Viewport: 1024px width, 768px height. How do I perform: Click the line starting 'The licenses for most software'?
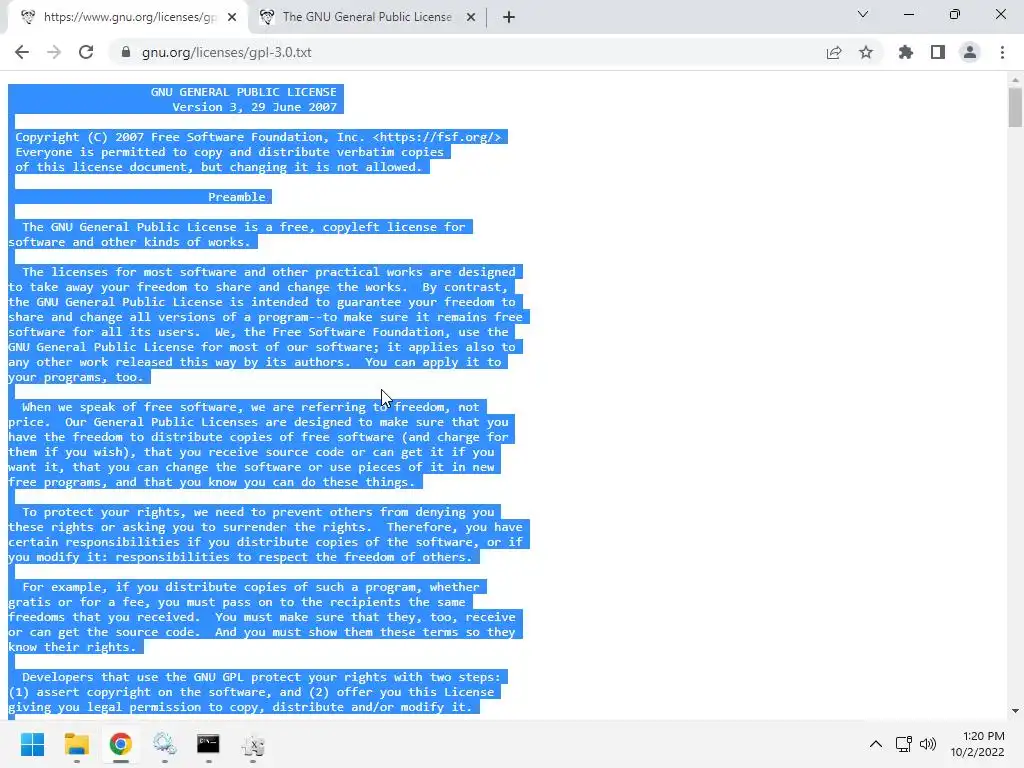[x=268, y=272]
